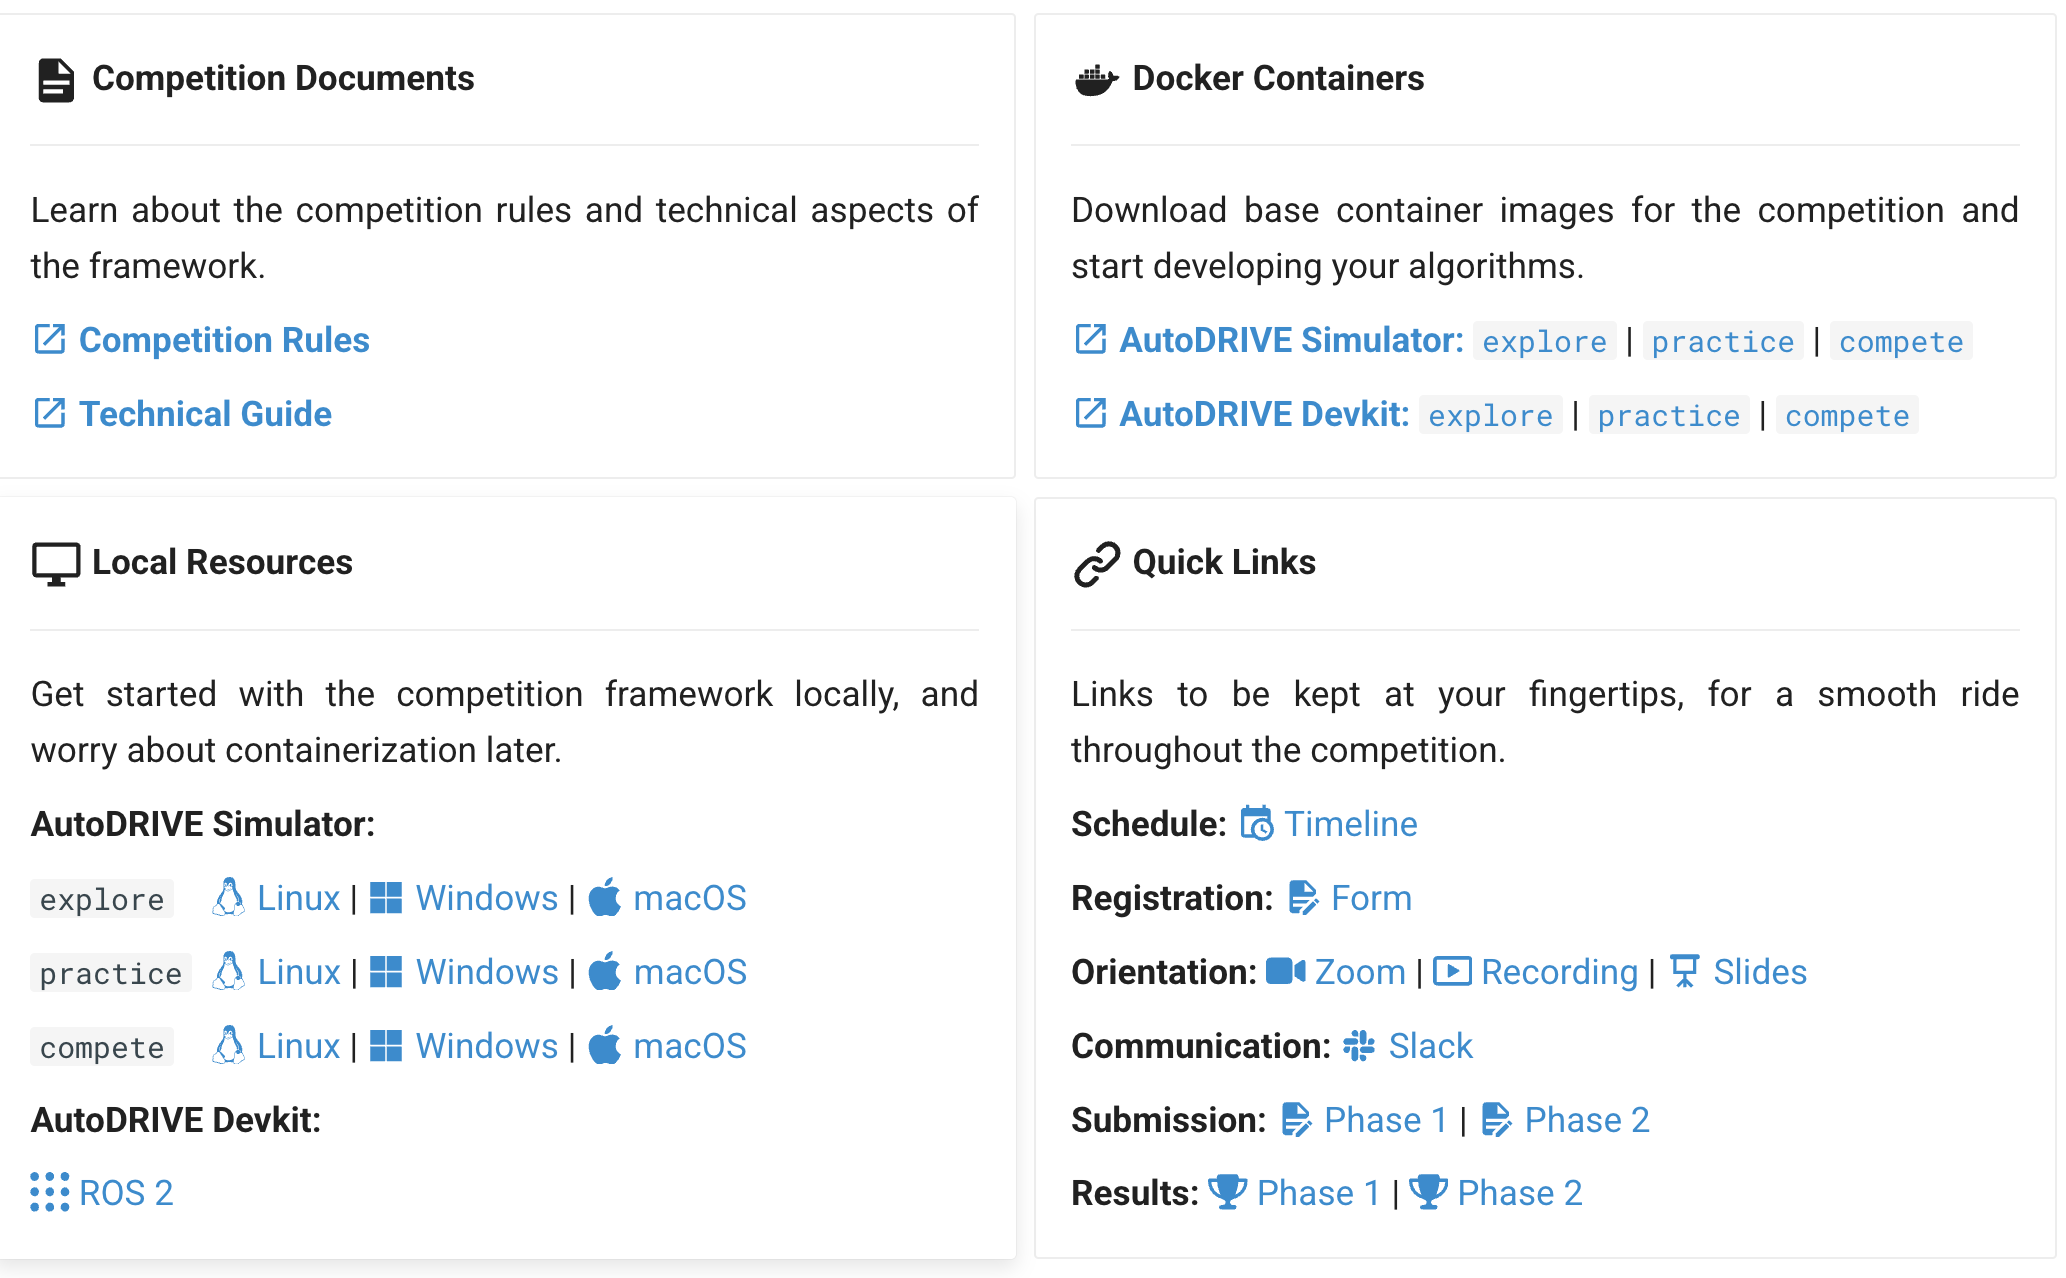Open AutoDRIVE Simulator explore container link
Screen dimensions: 2066x1278
point(1544,342)
